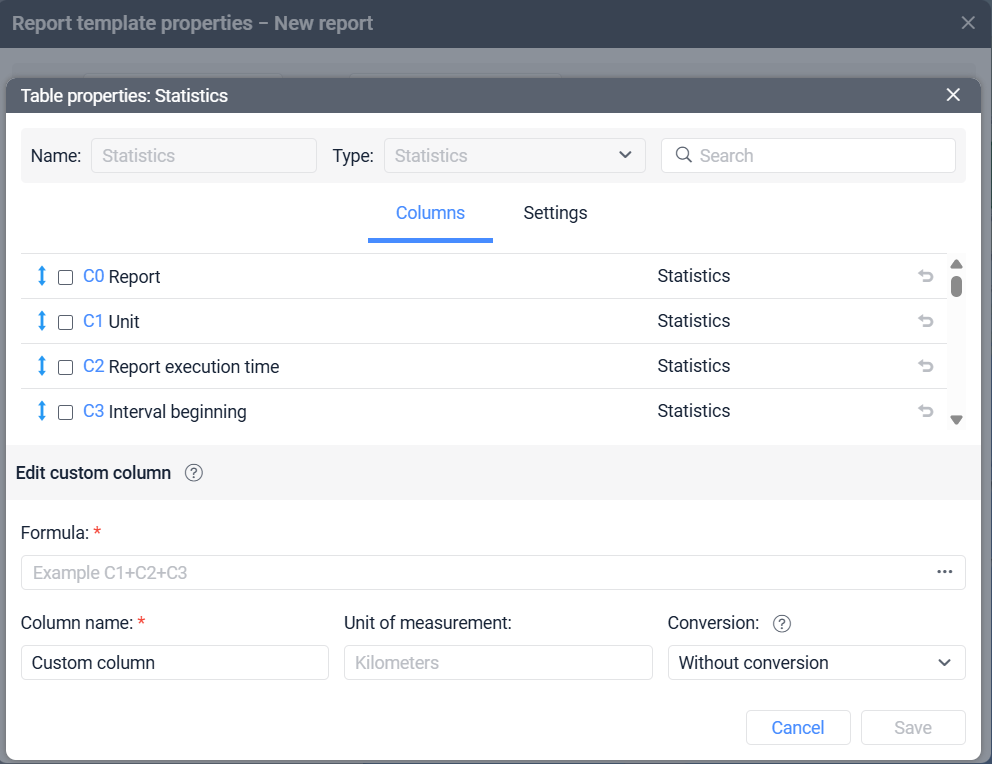Click the reorder arrows beside C2 Report execution time
Screen dimensions: 992x764
42,366
